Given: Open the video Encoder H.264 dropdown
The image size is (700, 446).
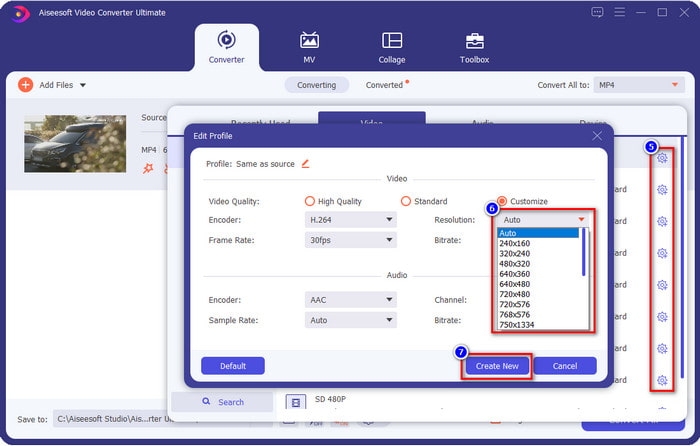Looking at the screenshot, I should pyautogui.click(x=350, y=220).
